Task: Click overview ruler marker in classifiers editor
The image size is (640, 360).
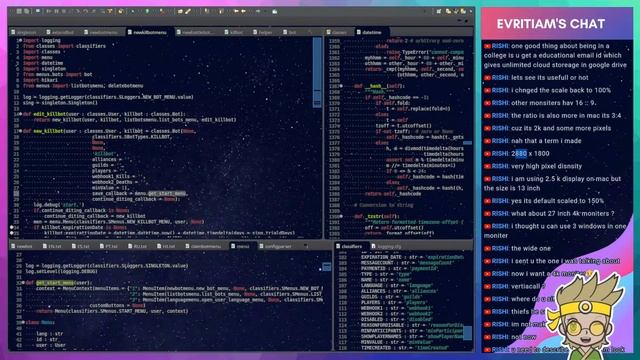Action: [467, 333]
